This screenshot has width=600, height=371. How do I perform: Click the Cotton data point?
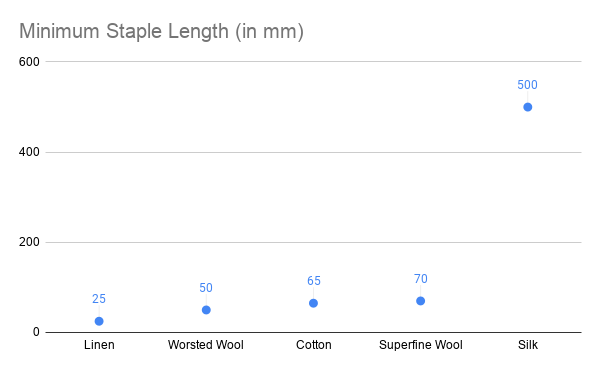point(313,303)
